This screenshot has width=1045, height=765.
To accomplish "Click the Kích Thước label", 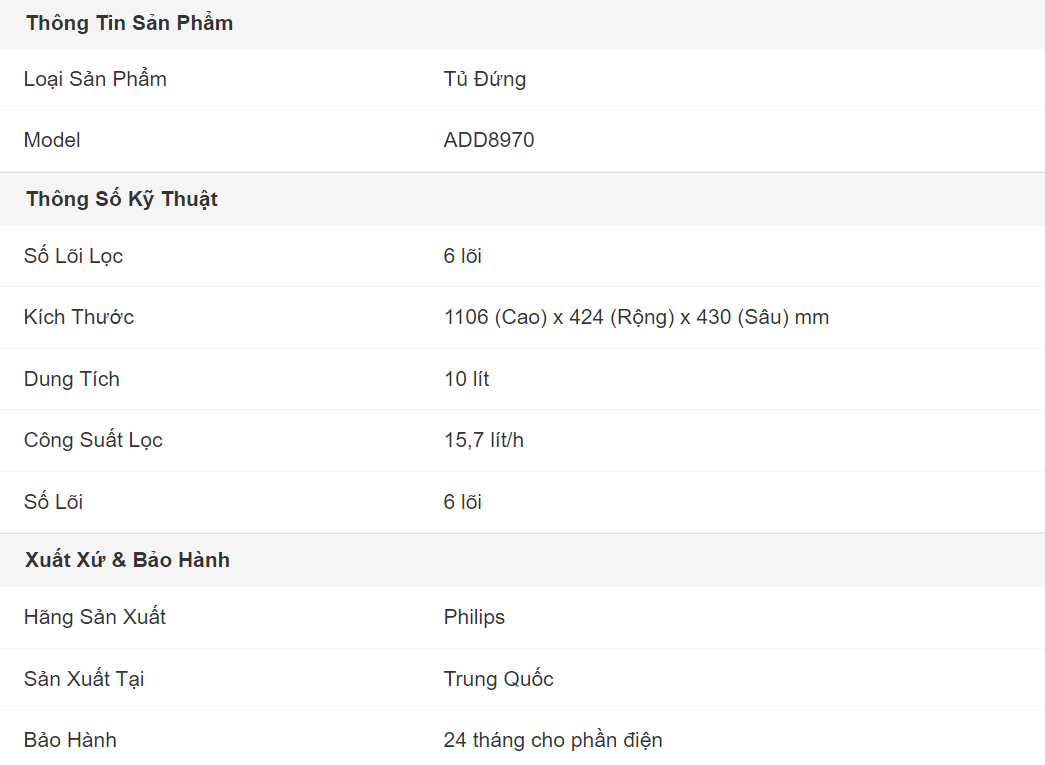I will tap(79, 317).
